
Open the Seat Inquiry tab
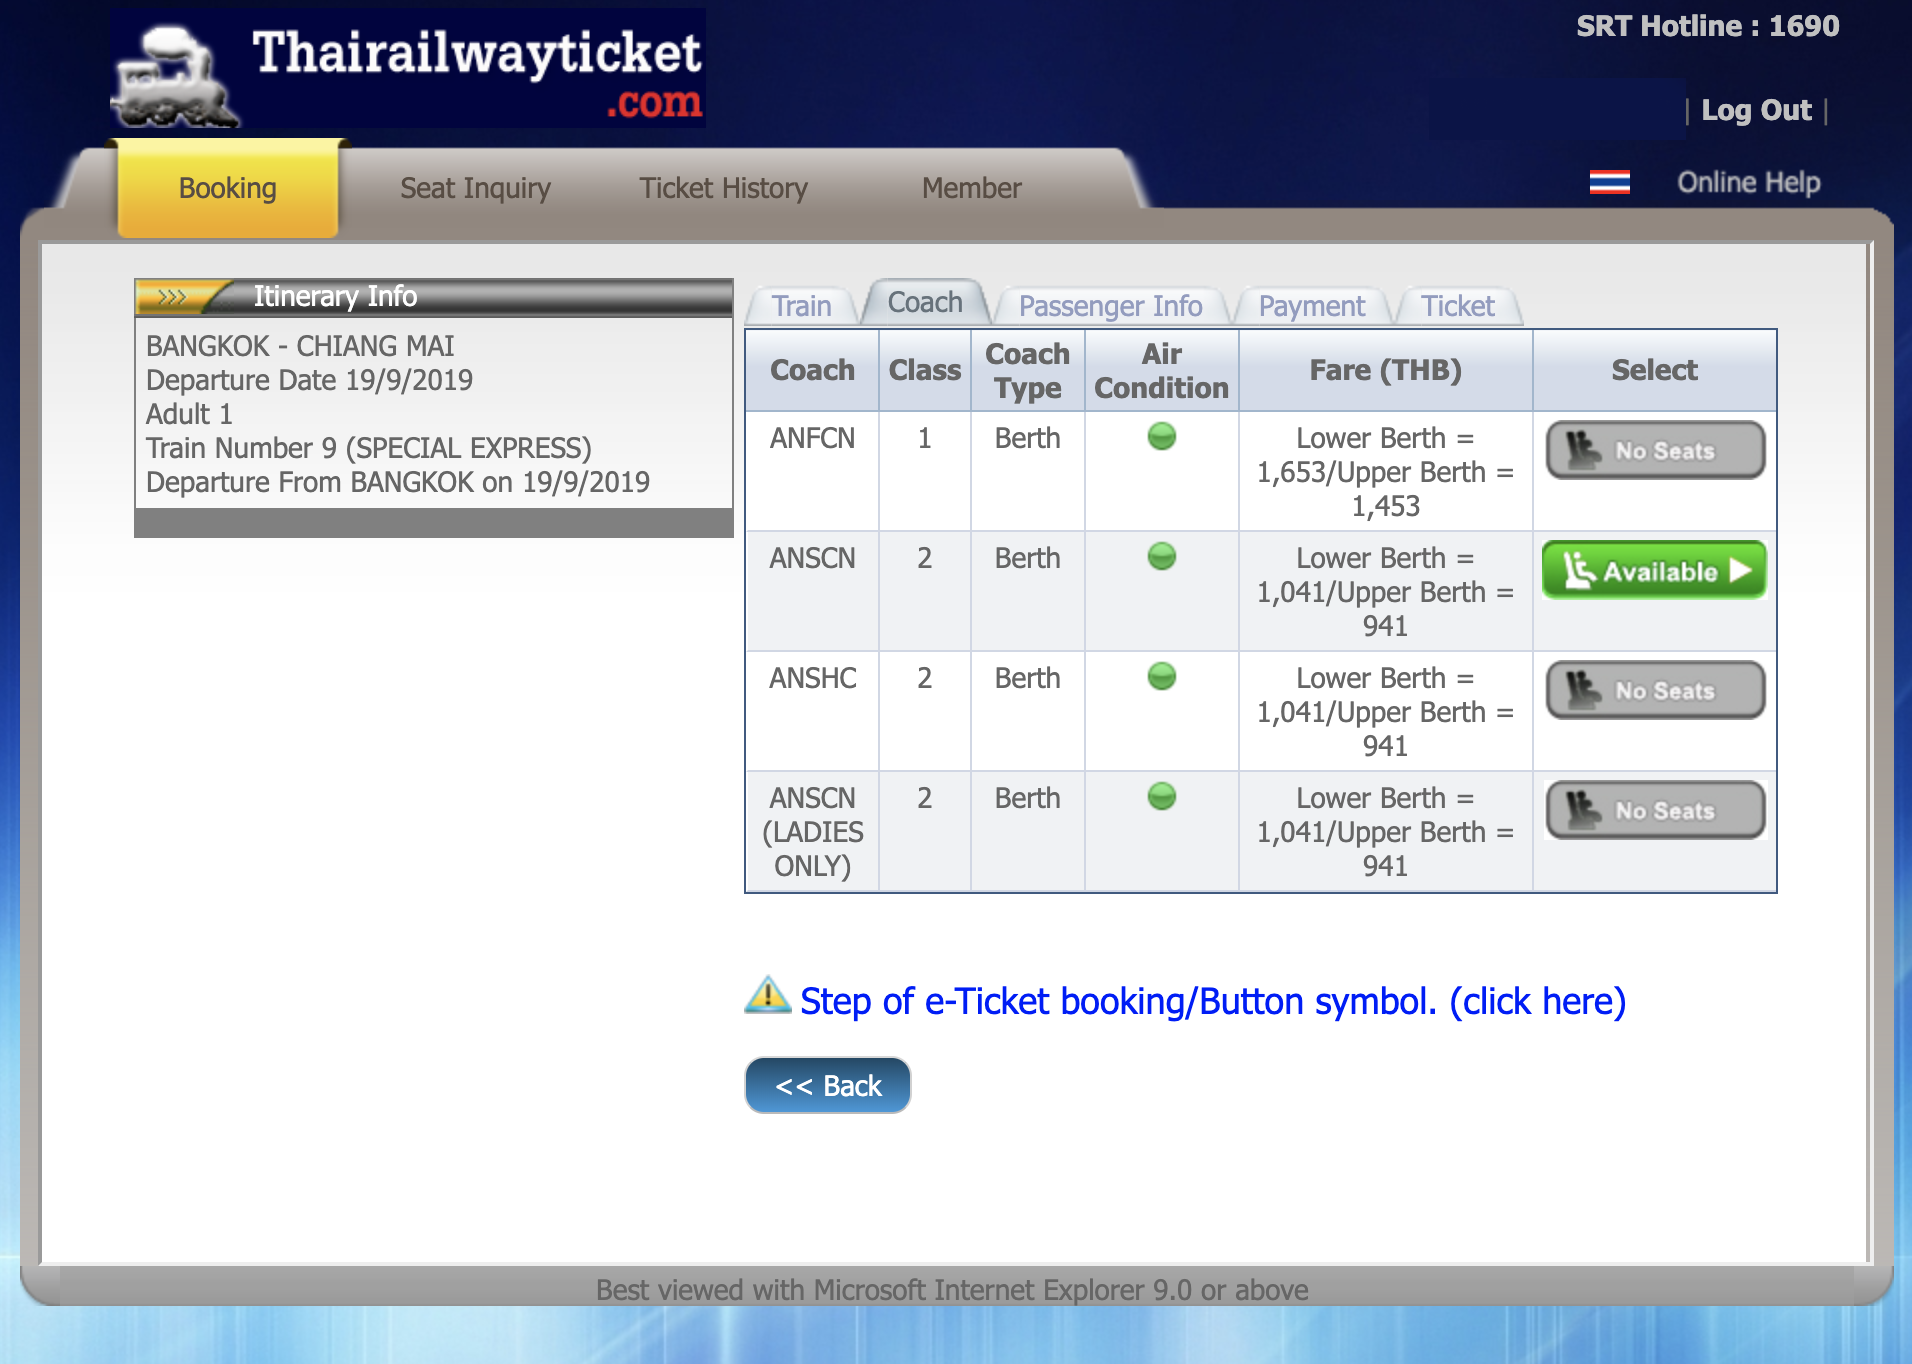tap(475, 188)
